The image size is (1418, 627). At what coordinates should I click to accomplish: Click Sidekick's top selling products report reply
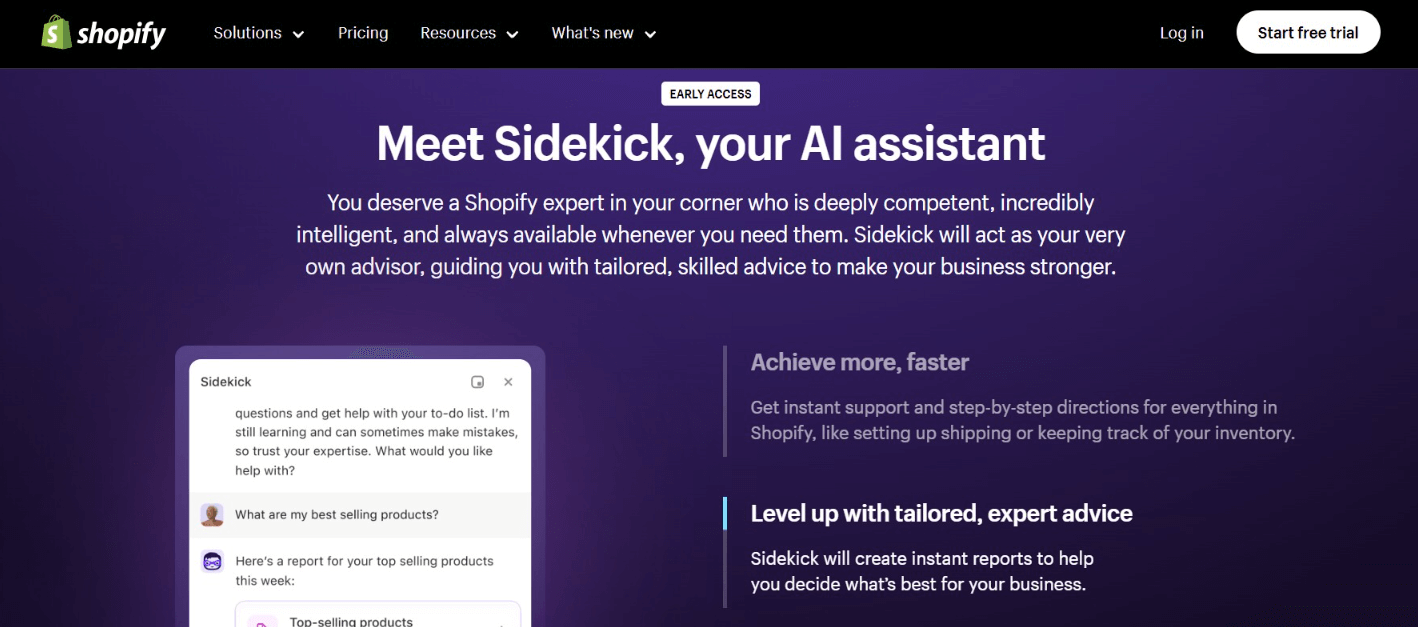pos(364,570)
